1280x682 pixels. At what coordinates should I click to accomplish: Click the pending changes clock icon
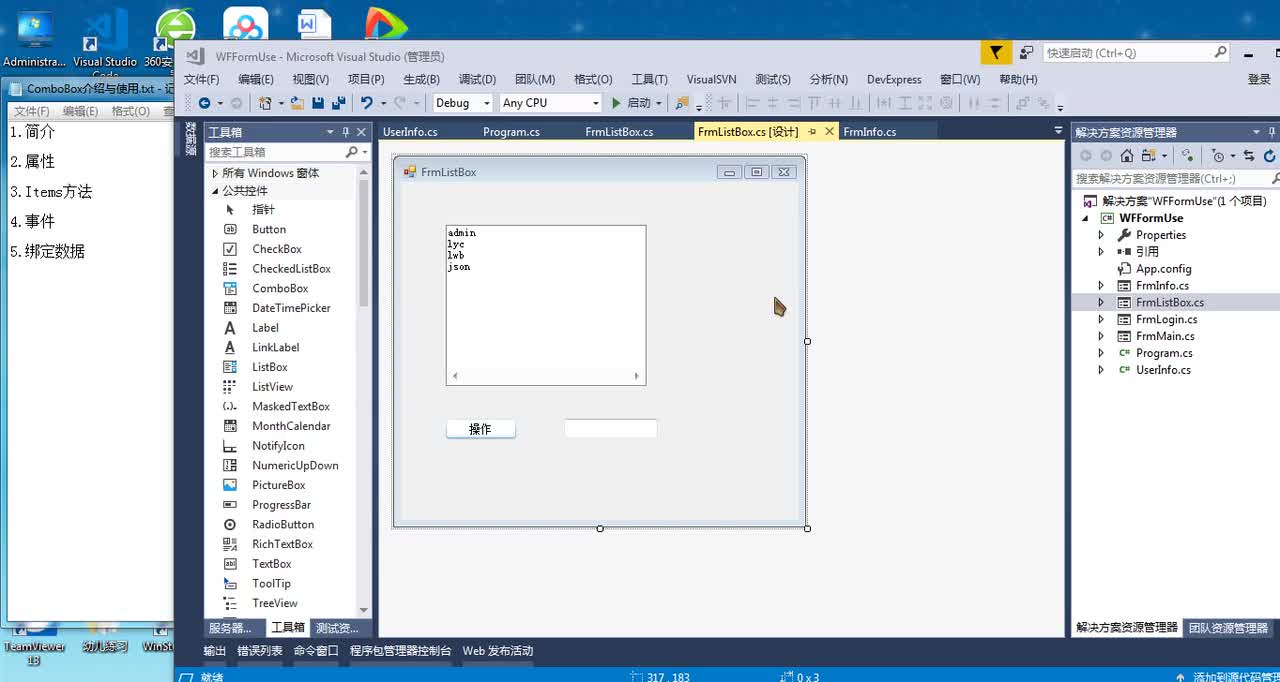(x=1217, y=156)
